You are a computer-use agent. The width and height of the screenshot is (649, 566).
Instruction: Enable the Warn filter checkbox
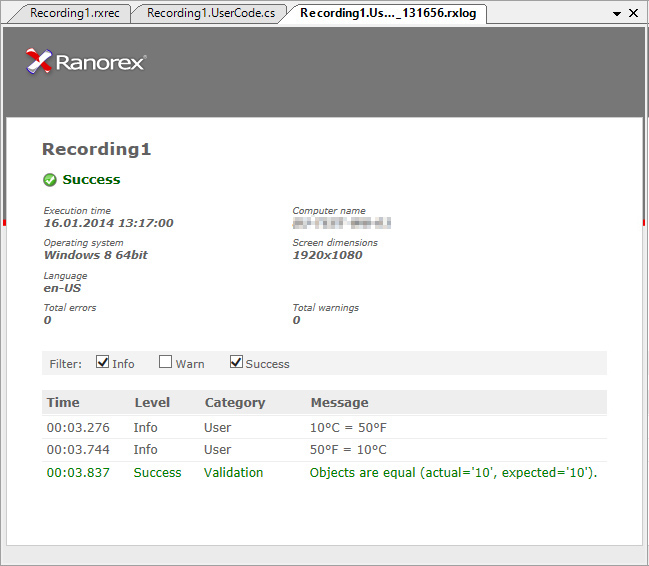(165, 361)
